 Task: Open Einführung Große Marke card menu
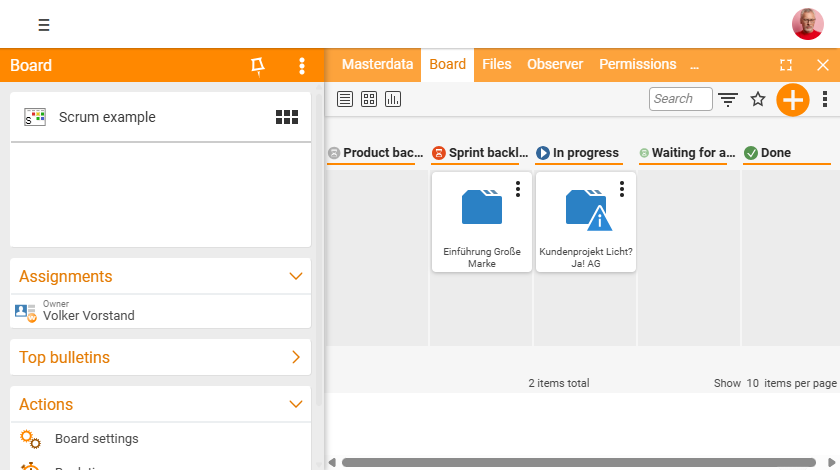(518, 189)
